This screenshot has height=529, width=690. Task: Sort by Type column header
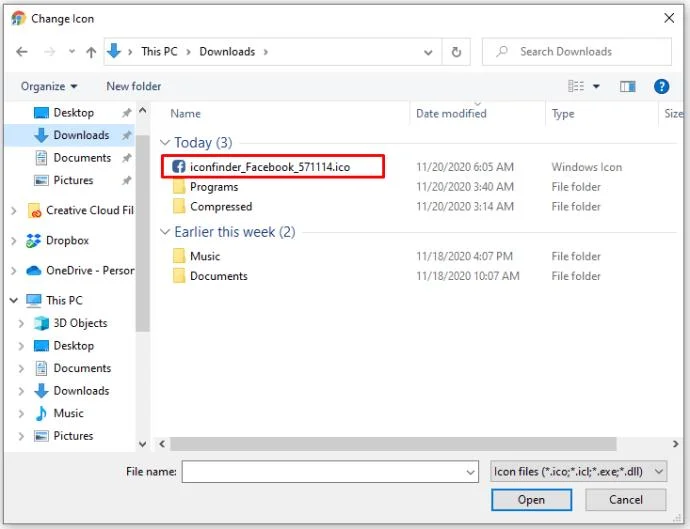click(x=563, y=114)
